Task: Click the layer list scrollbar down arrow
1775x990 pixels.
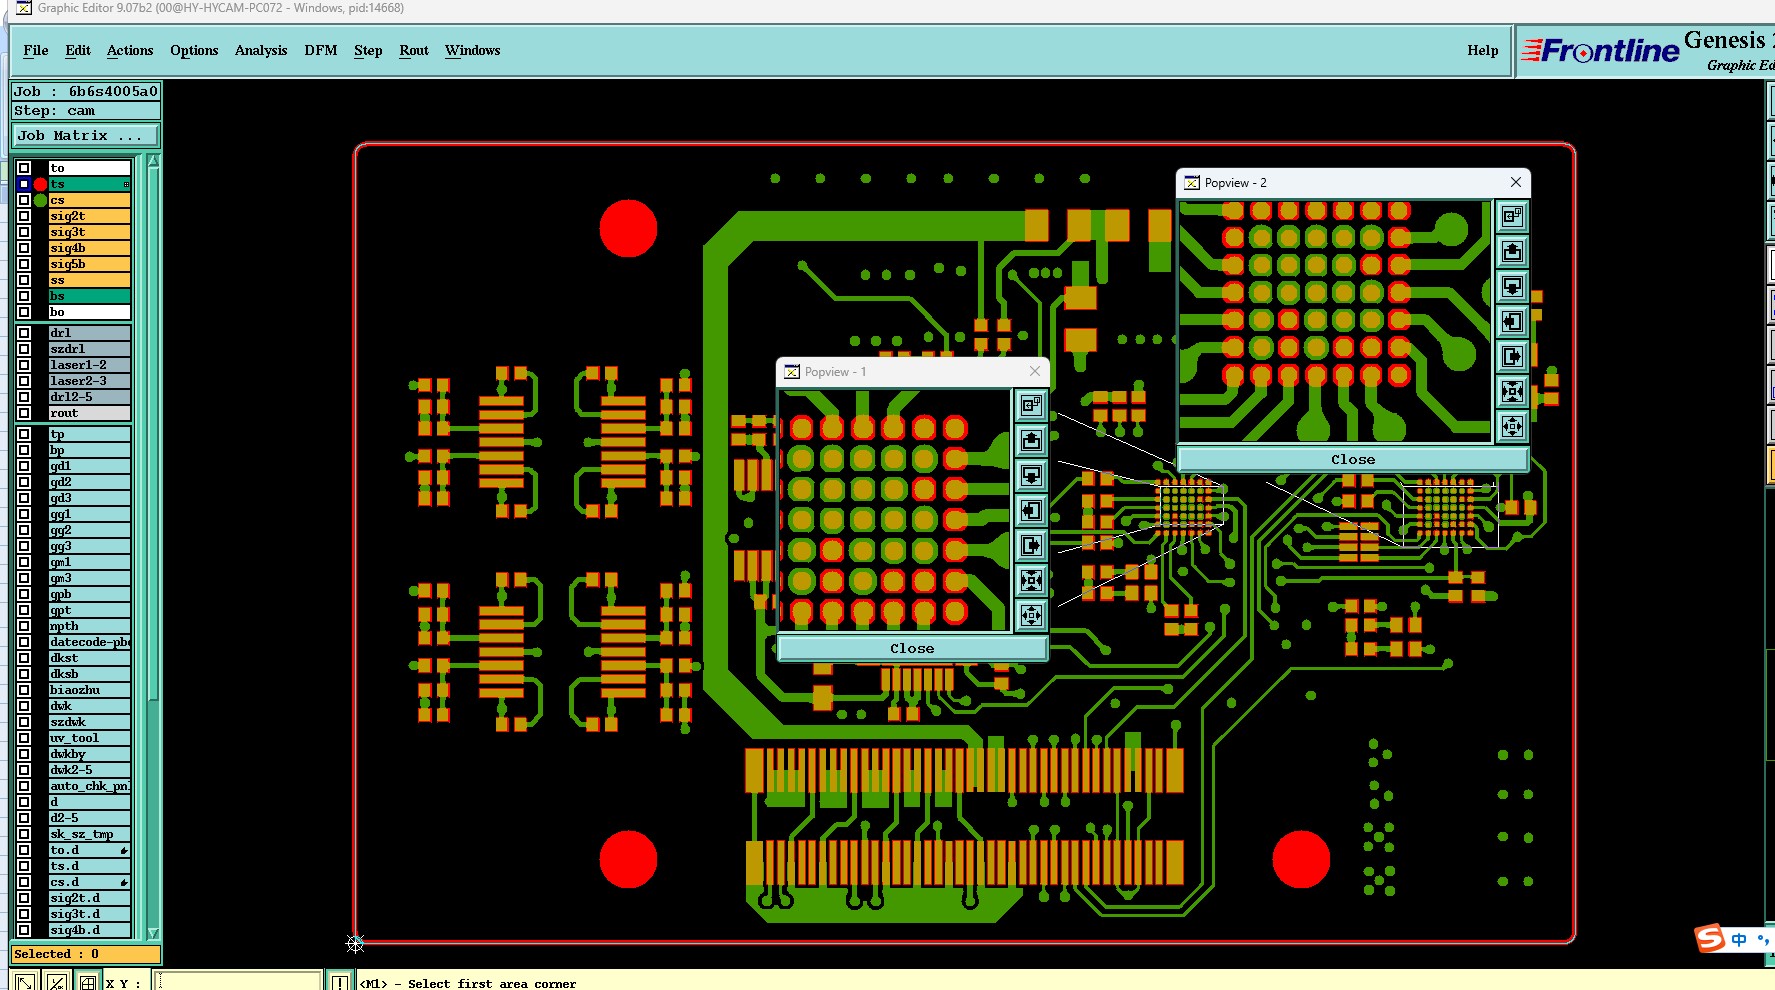Action: pyautogui.click(x=153, y=933)
